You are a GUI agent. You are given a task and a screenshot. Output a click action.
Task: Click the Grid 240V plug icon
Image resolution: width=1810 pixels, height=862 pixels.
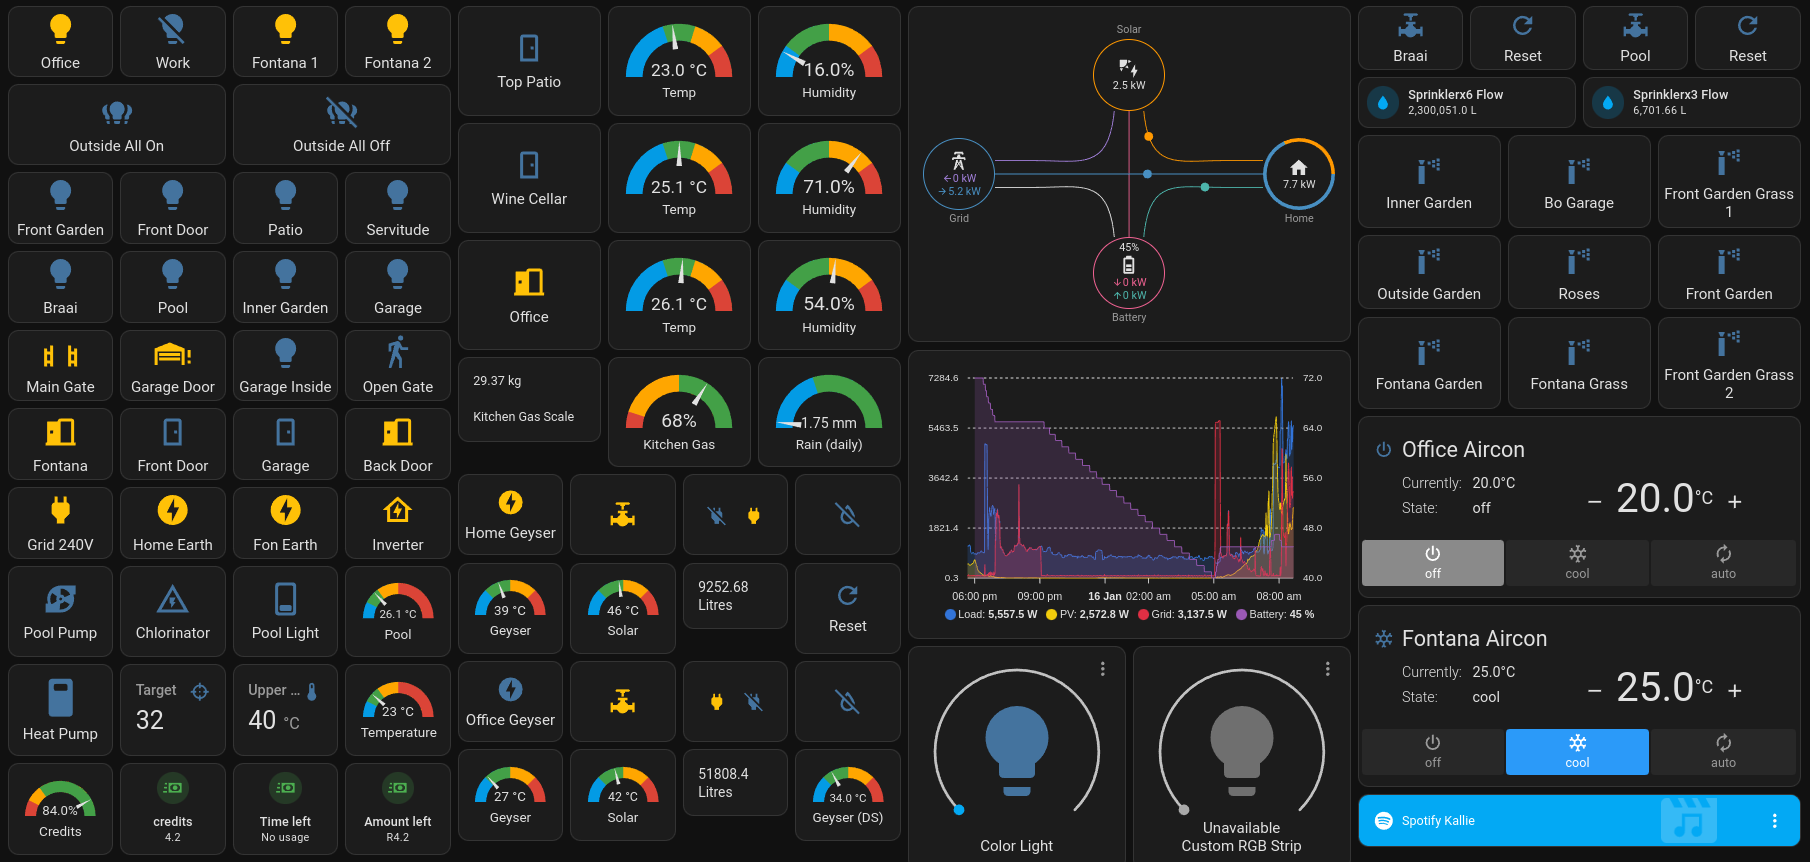[x=60, y=510]
